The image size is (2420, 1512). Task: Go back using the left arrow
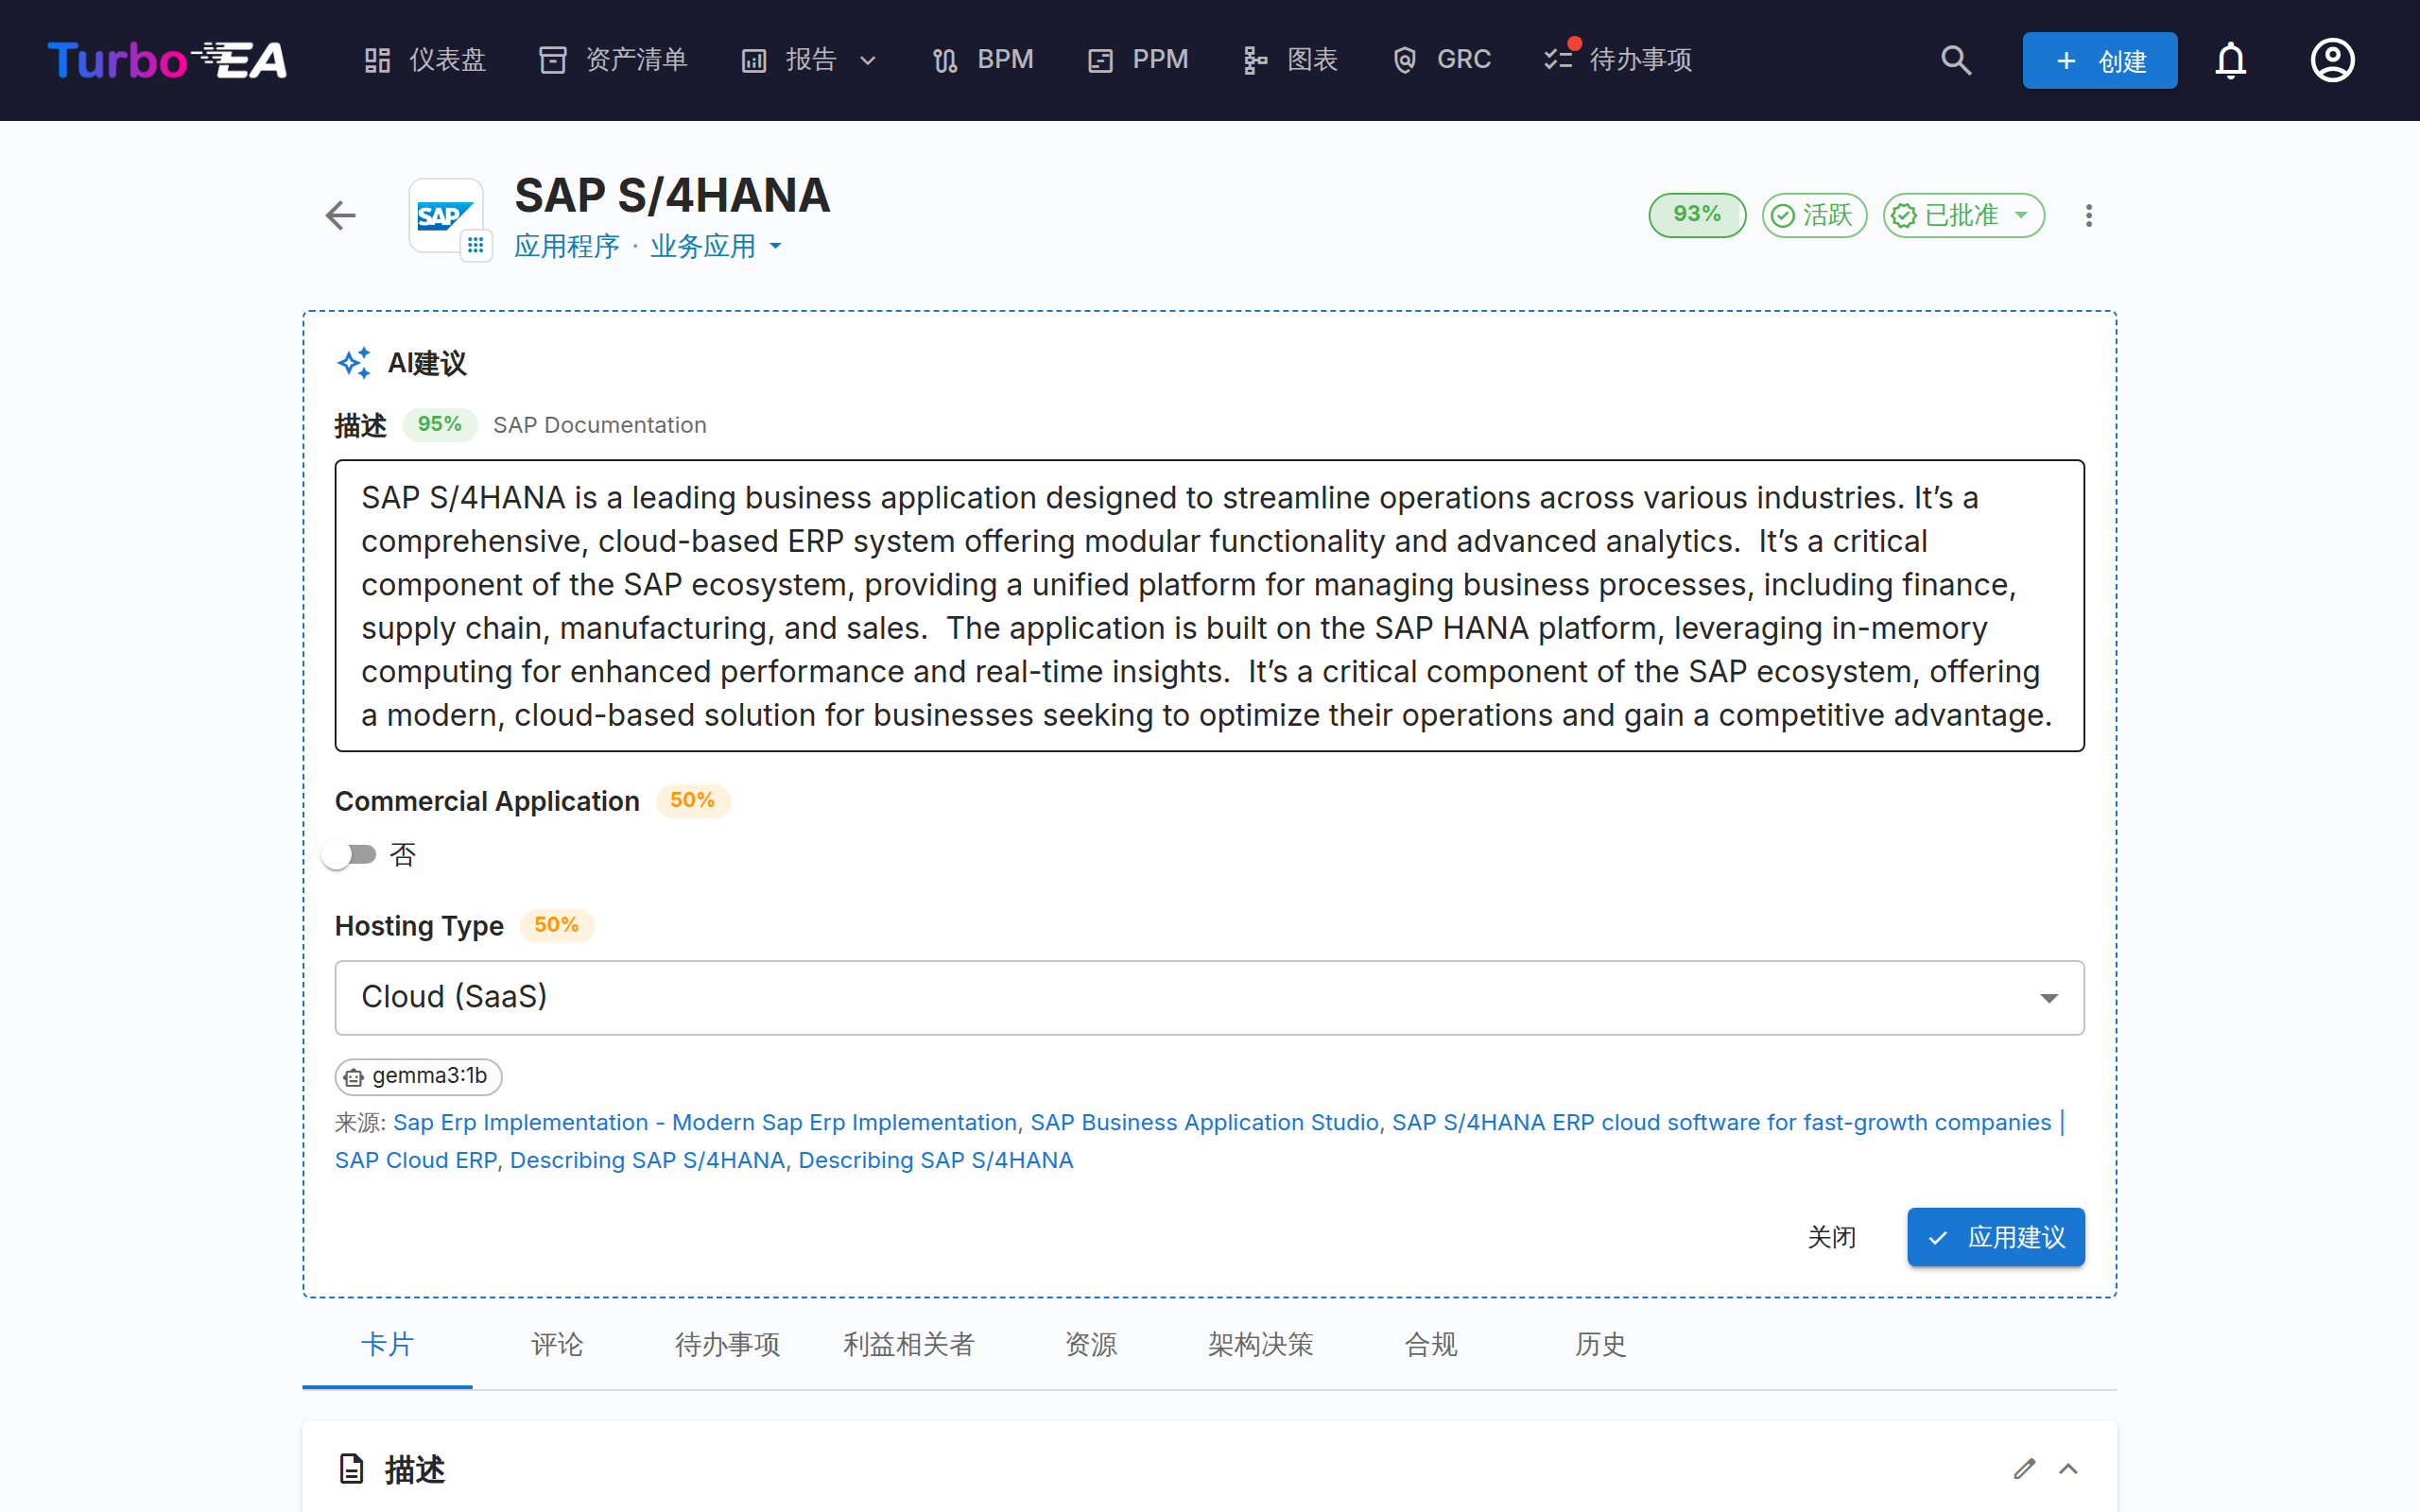pos(341,215)
